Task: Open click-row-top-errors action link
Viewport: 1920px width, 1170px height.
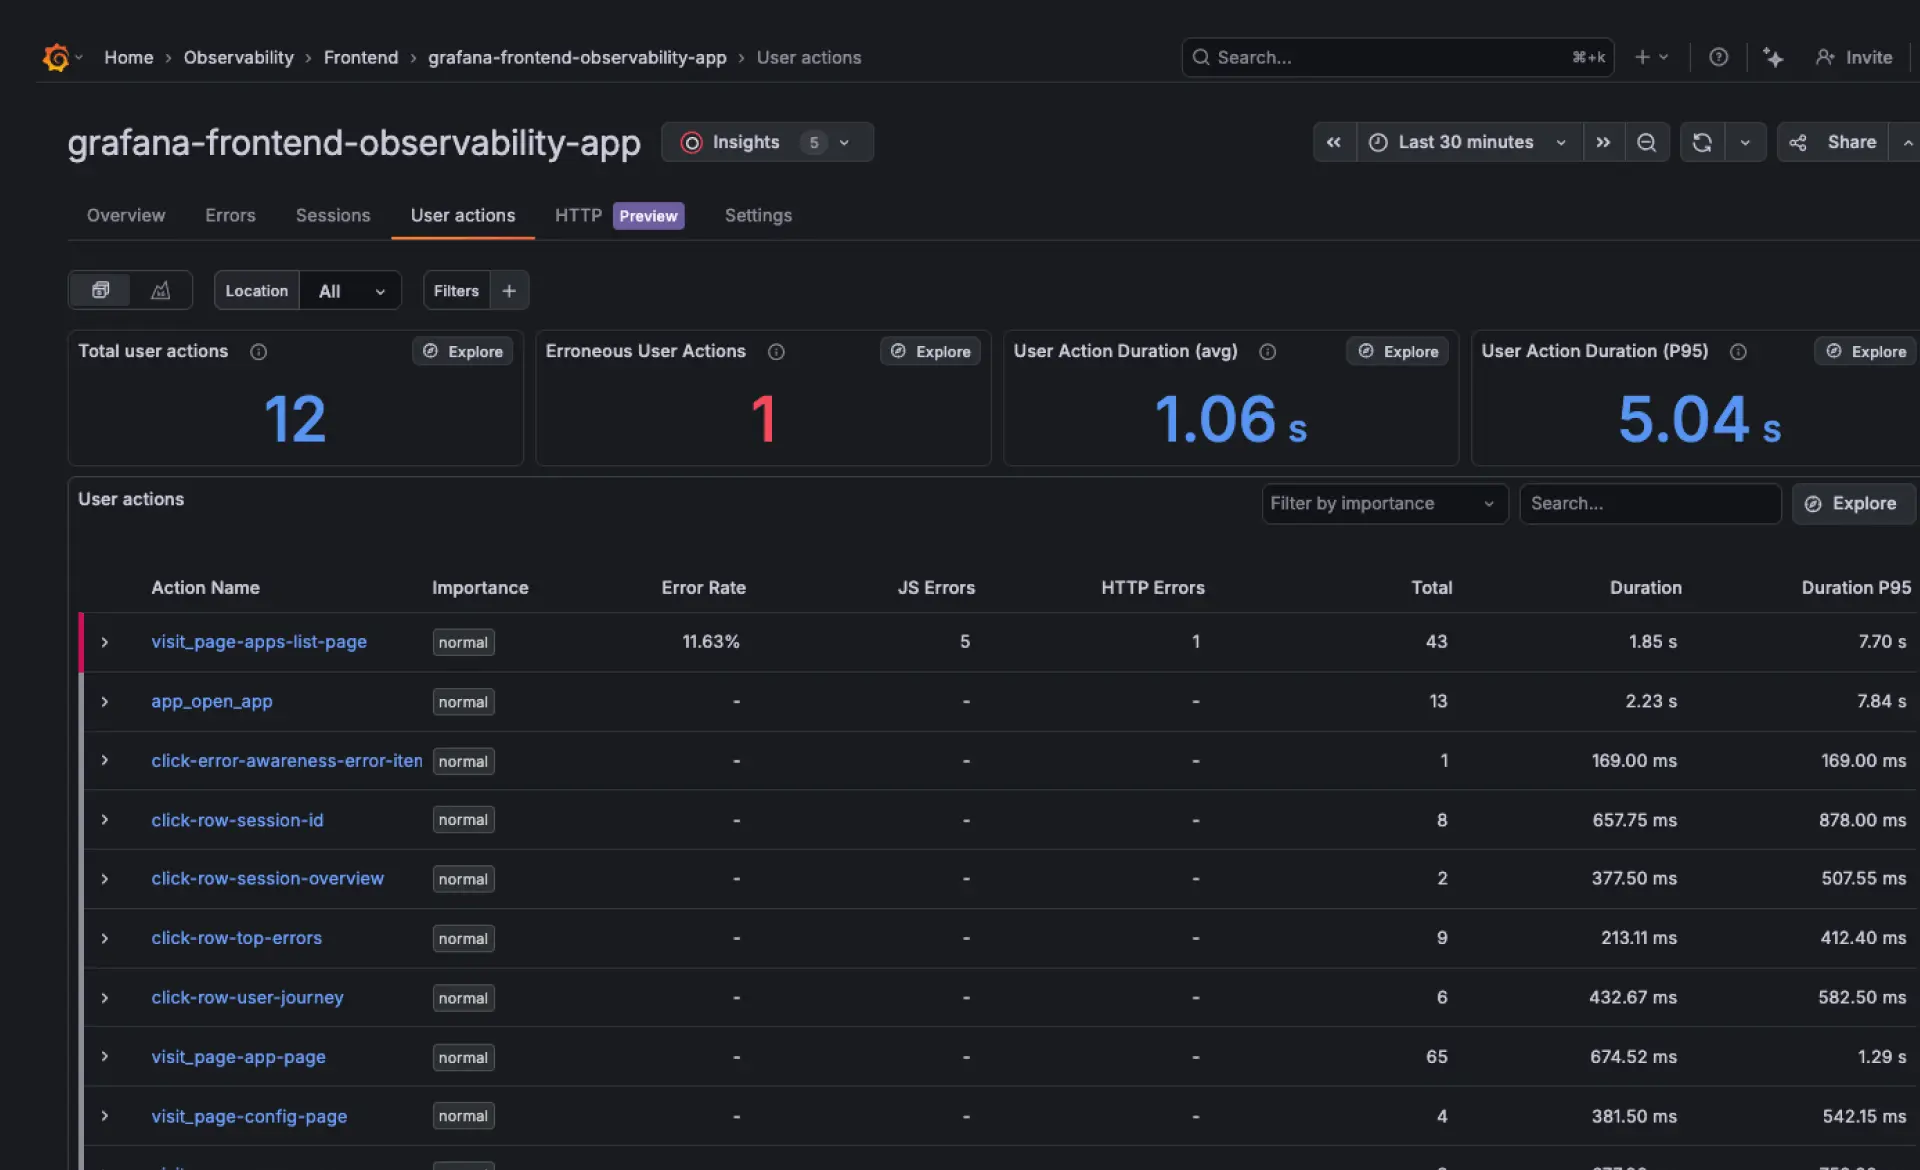Action: click(236, 938)
